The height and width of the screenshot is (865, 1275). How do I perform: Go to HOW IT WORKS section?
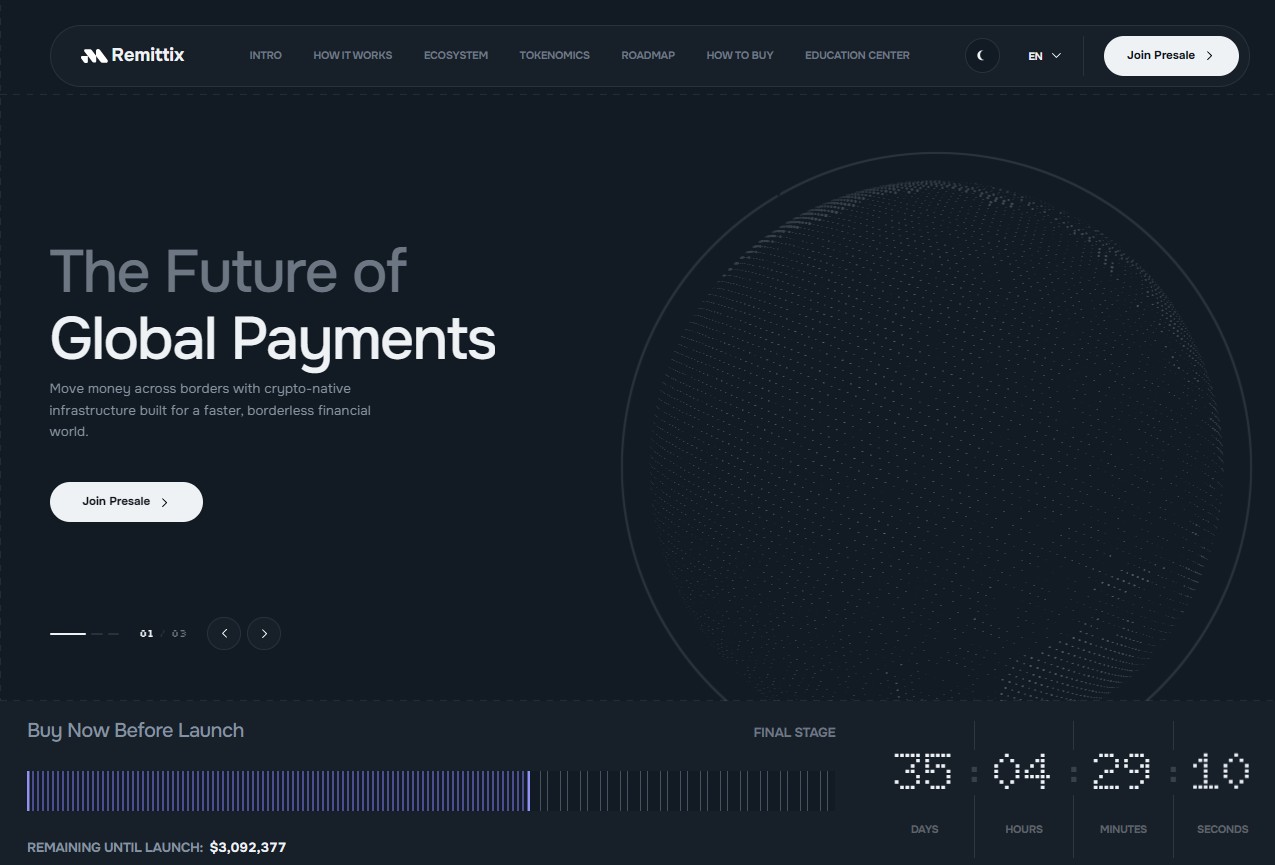352,55
